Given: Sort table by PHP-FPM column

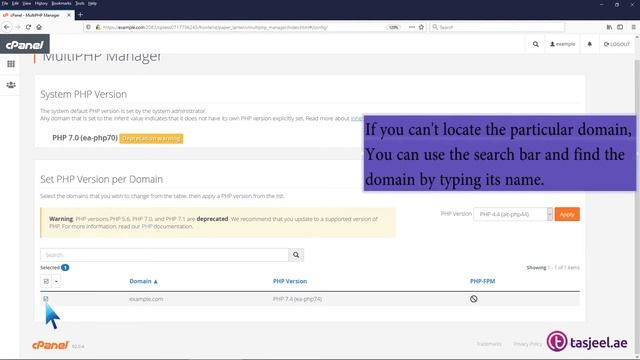Looking at the screenshot, I should tap(482, 281).
